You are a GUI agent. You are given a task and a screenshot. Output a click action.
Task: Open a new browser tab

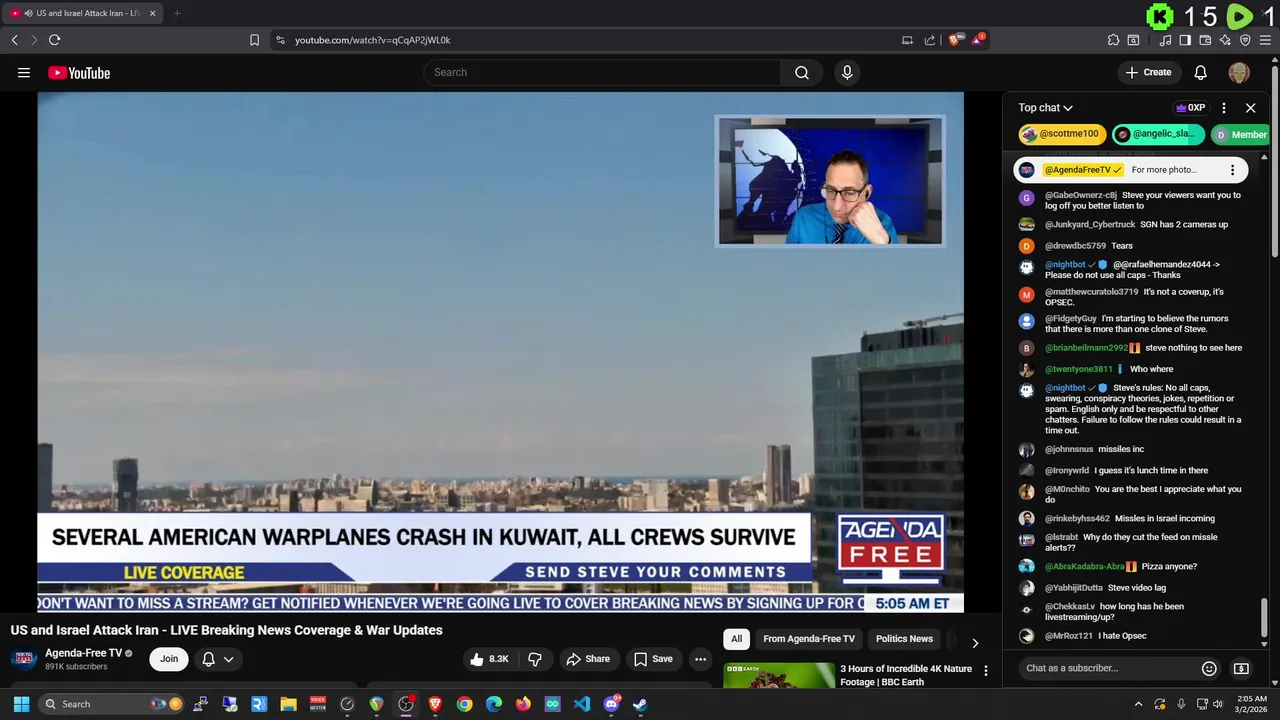tap(177, 13)
